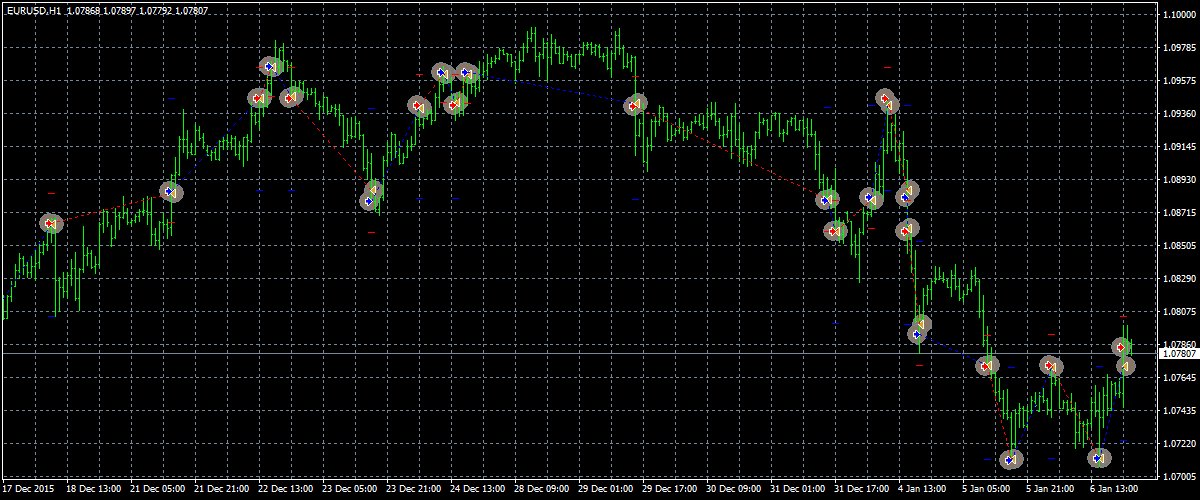Click the 17 Dec 2015 date on time axis
Image resolution: width=1200 pixels, height=500 pixels.
29,490
